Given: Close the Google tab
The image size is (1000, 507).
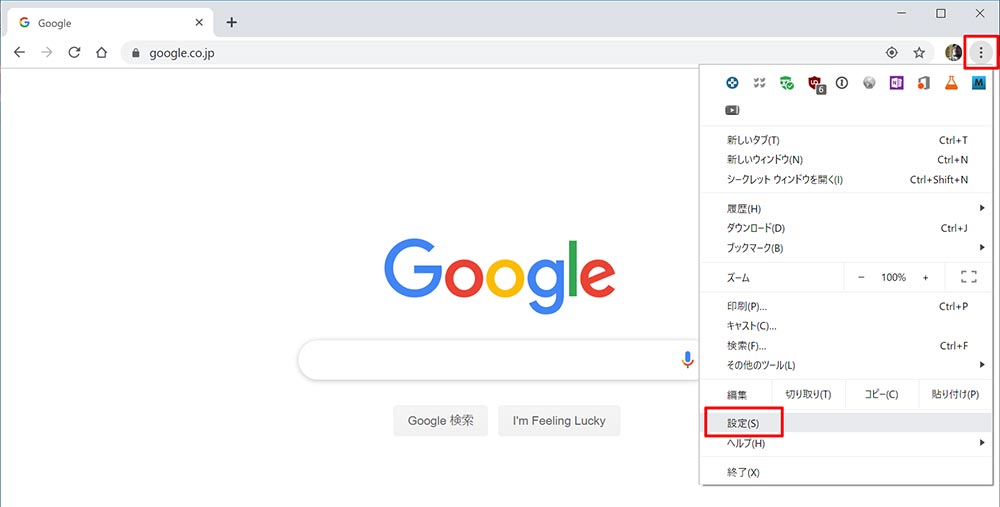Looking at the screenshot, I should [199, 22].
